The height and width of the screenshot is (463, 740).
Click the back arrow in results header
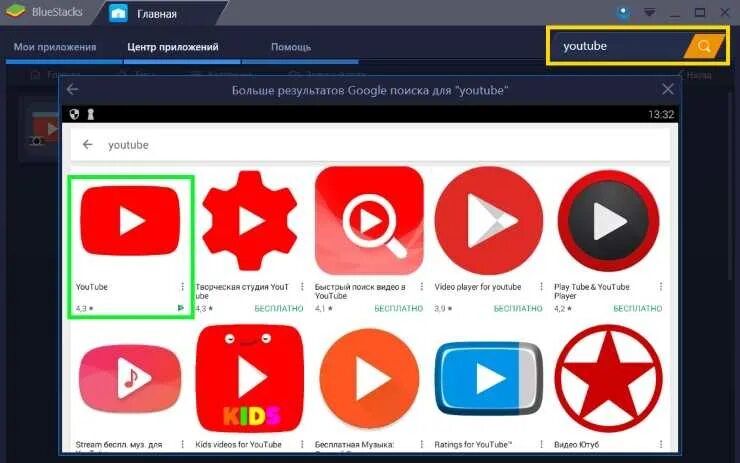click(x=72, y=89)
